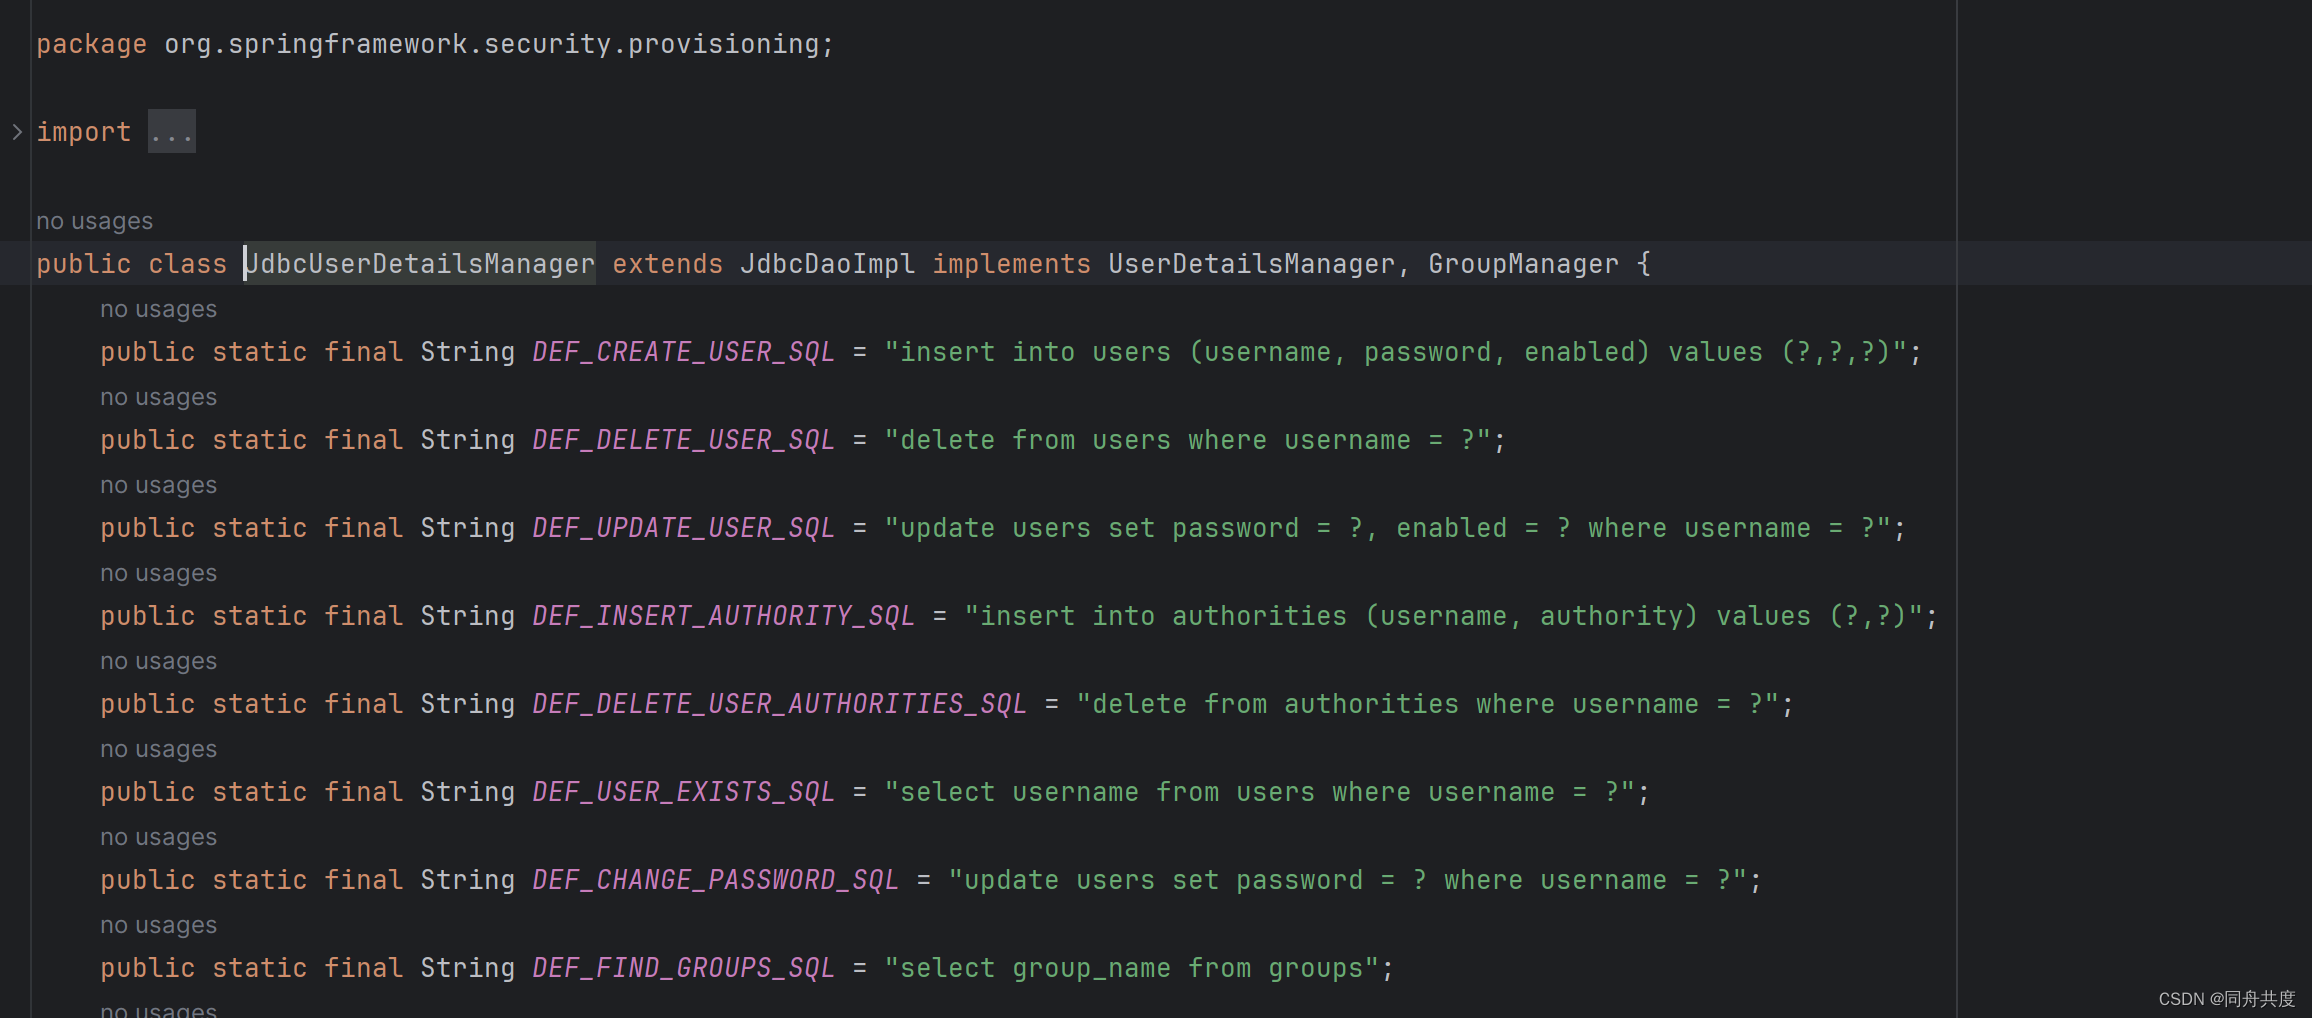Click 'no usages' hint above DEF_DELETE_USER_SQL
The height and width of the screenshot is (1018, 2312).
point(158,397)
